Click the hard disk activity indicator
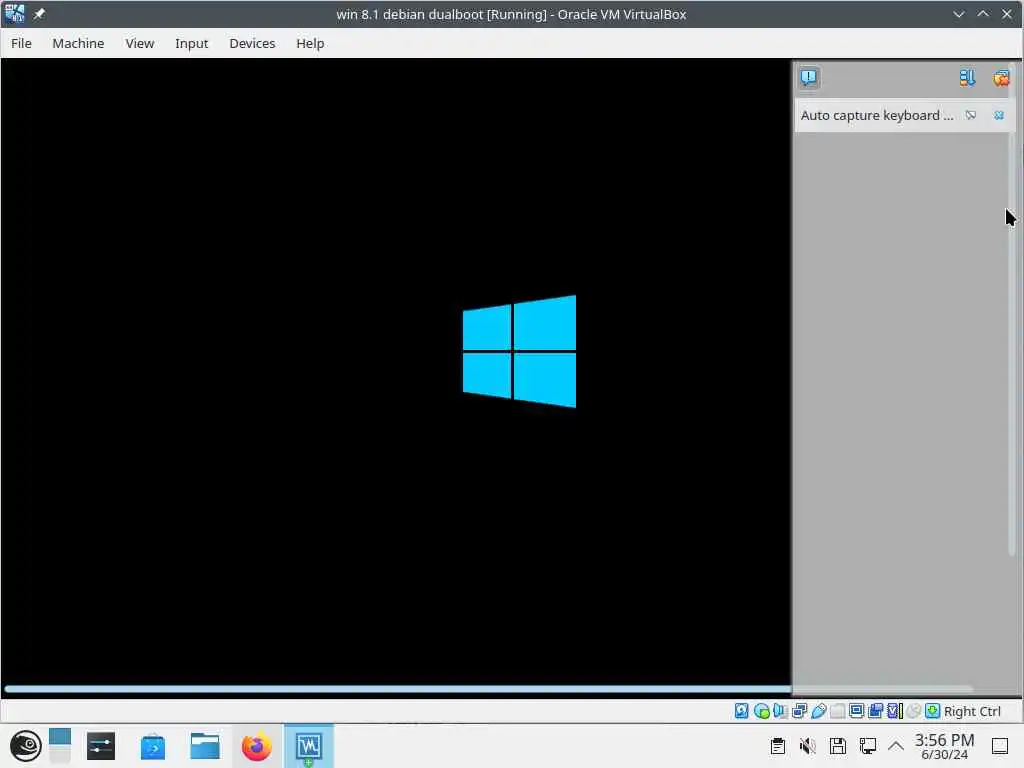This screenshot has width=1024, height=768. pos(741,711)
